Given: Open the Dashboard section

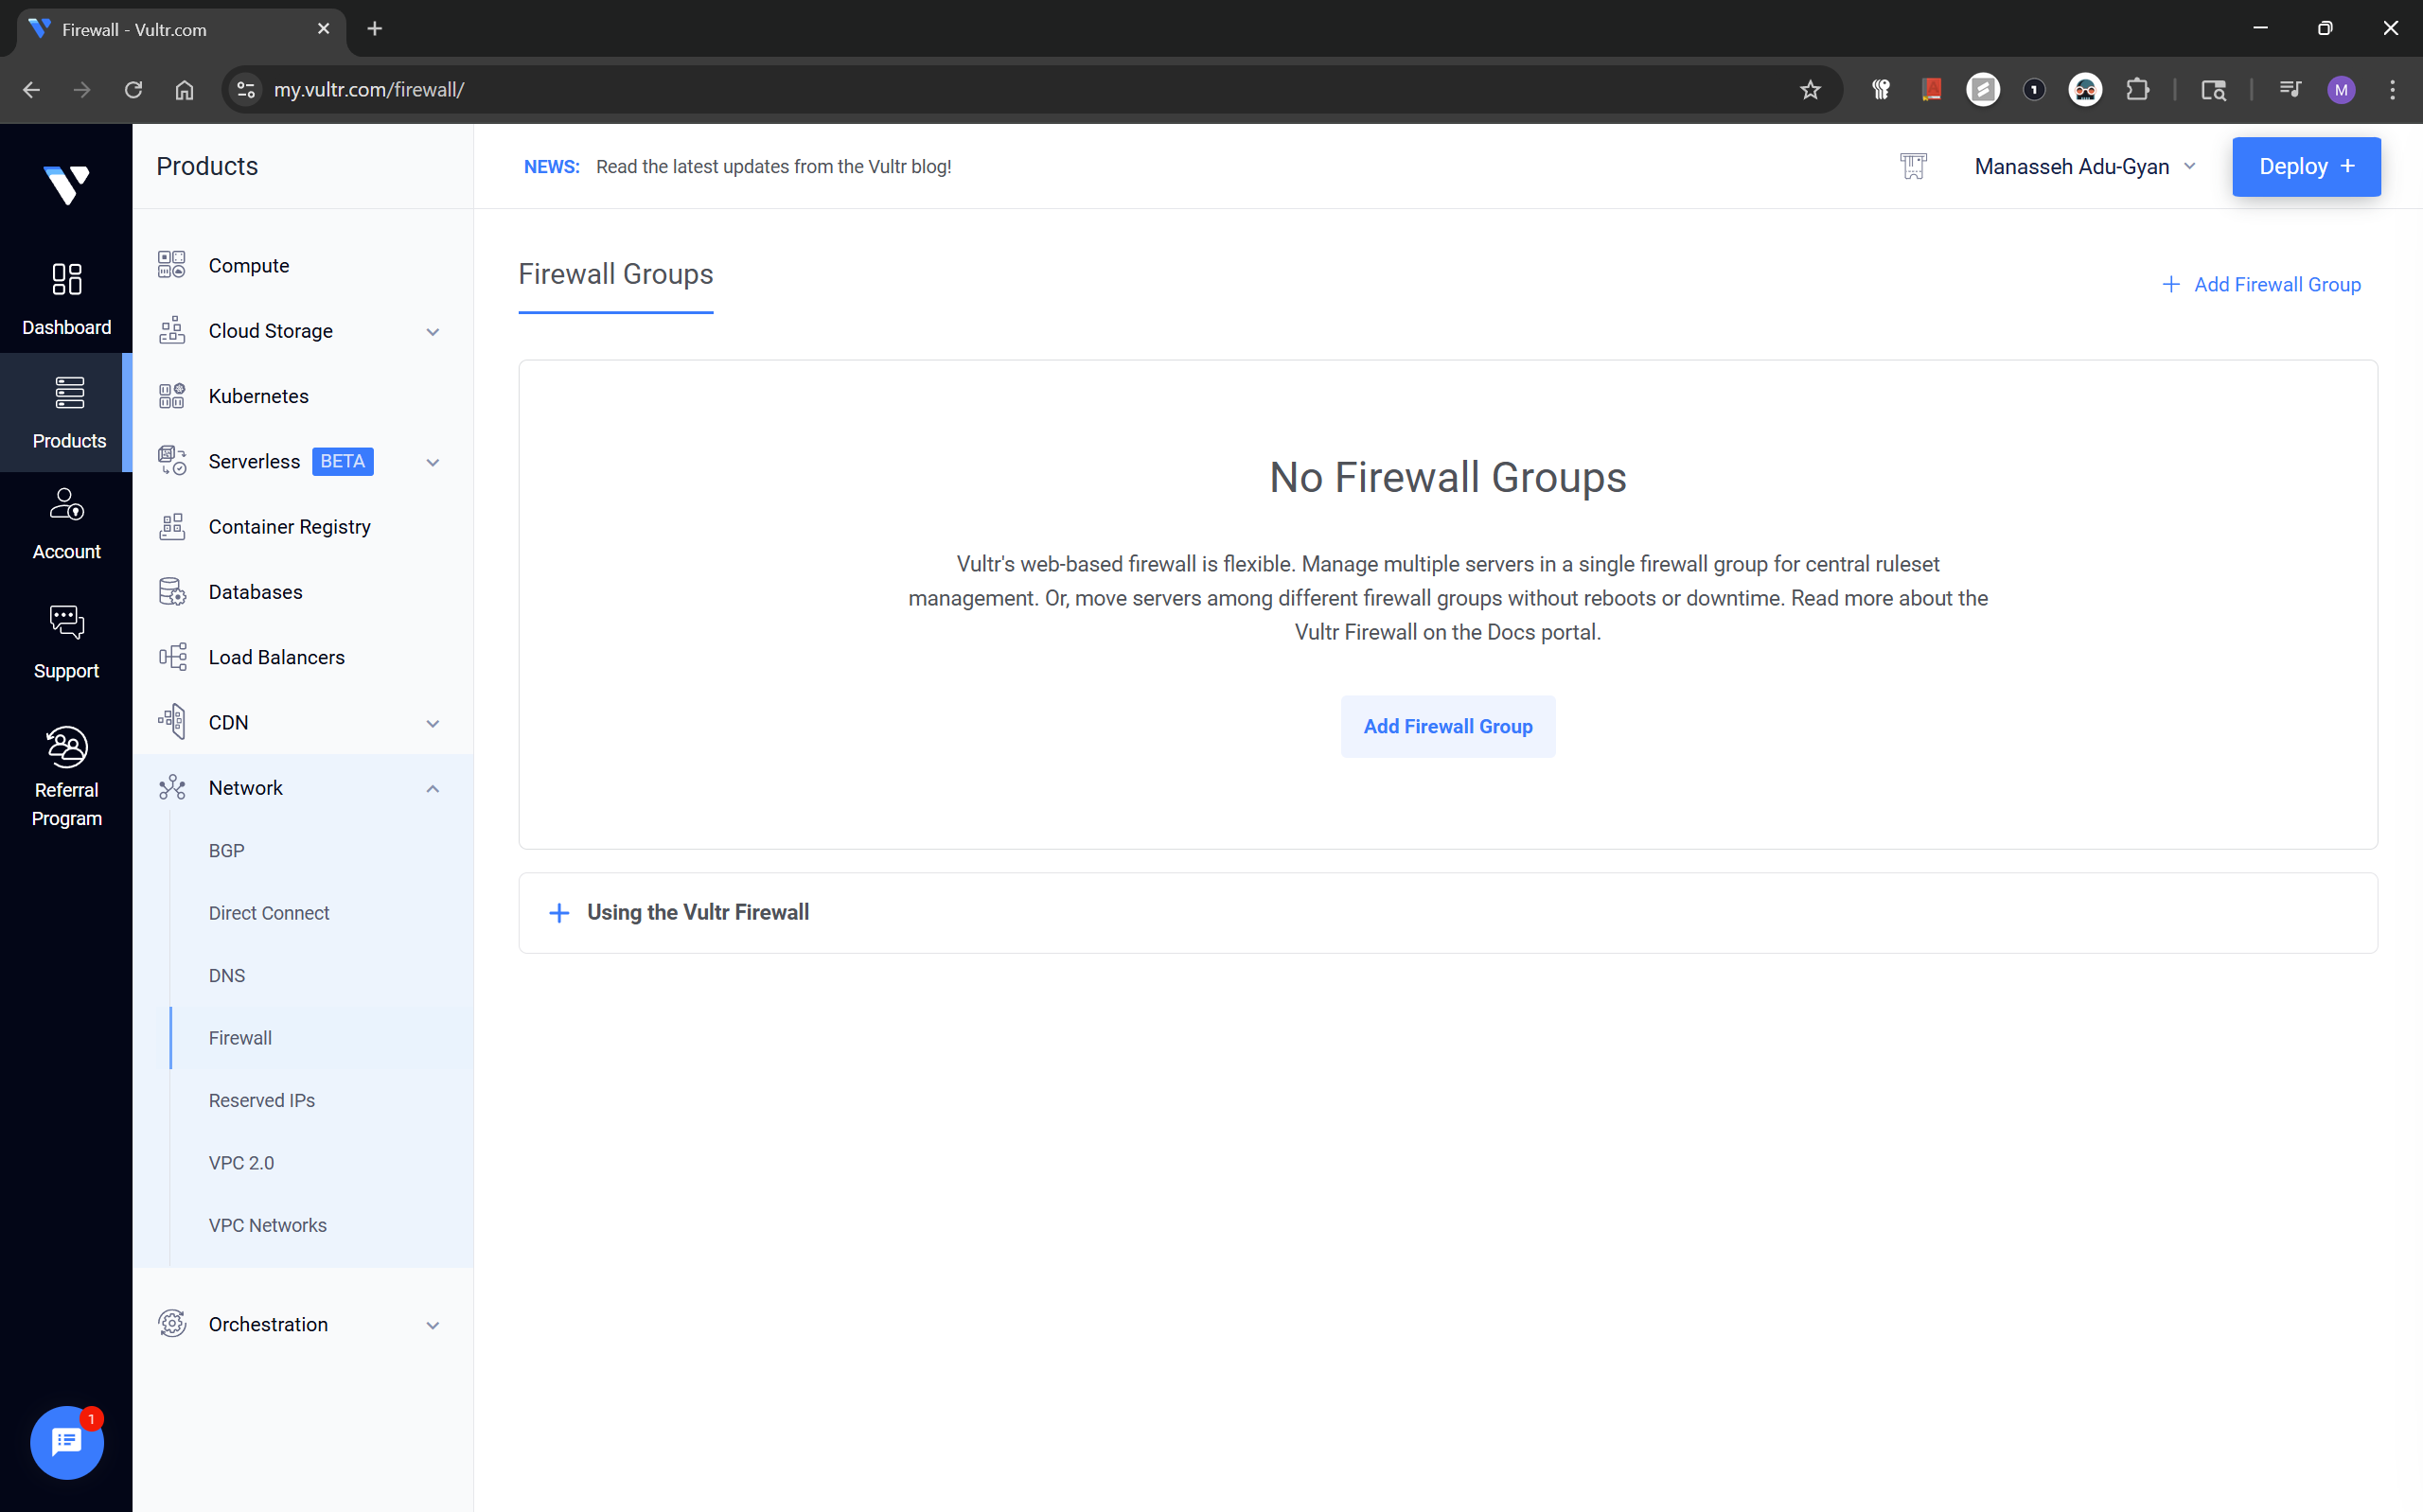Looking at the screenshot, I should pyautogui.click(x=66, y=298).
